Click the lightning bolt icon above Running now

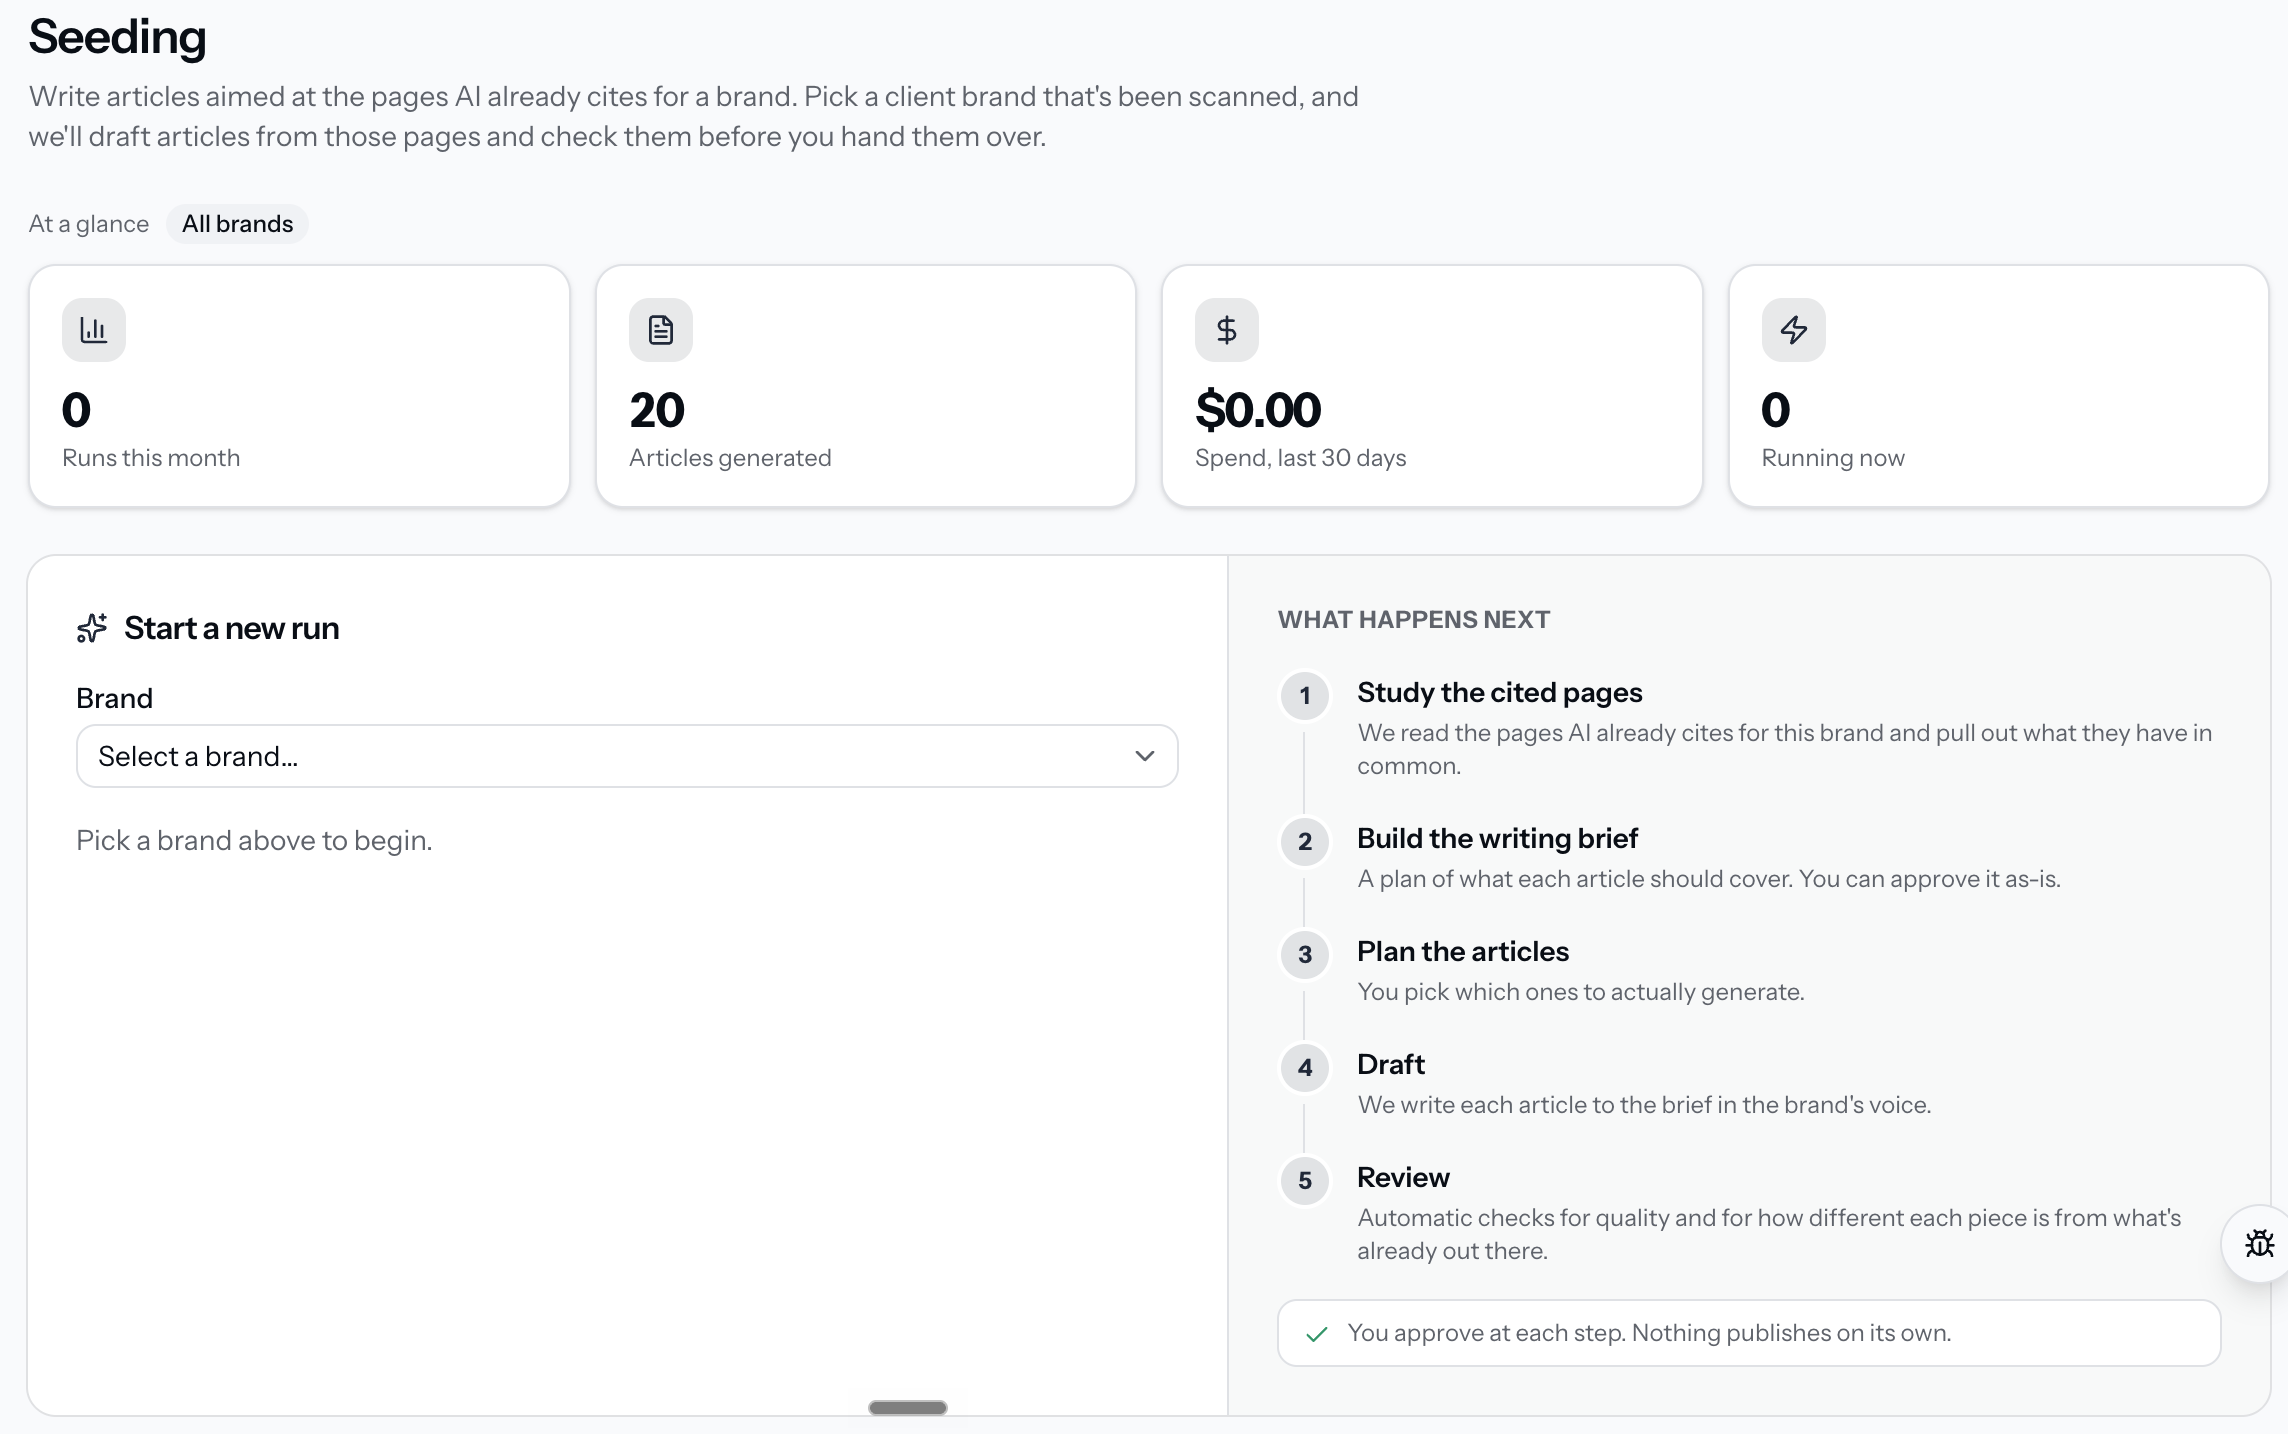1794,330
